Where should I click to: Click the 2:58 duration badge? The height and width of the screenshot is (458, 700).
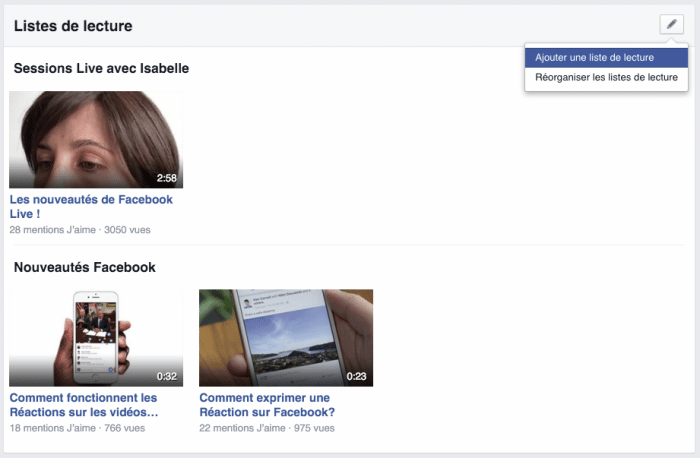(x=166, y=179)
